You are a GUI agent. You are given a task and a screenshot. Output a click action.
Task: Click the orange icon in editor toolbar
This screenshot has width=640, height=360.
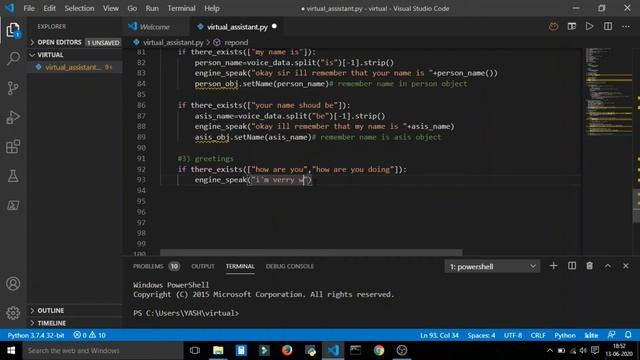[x=553, y=27]
